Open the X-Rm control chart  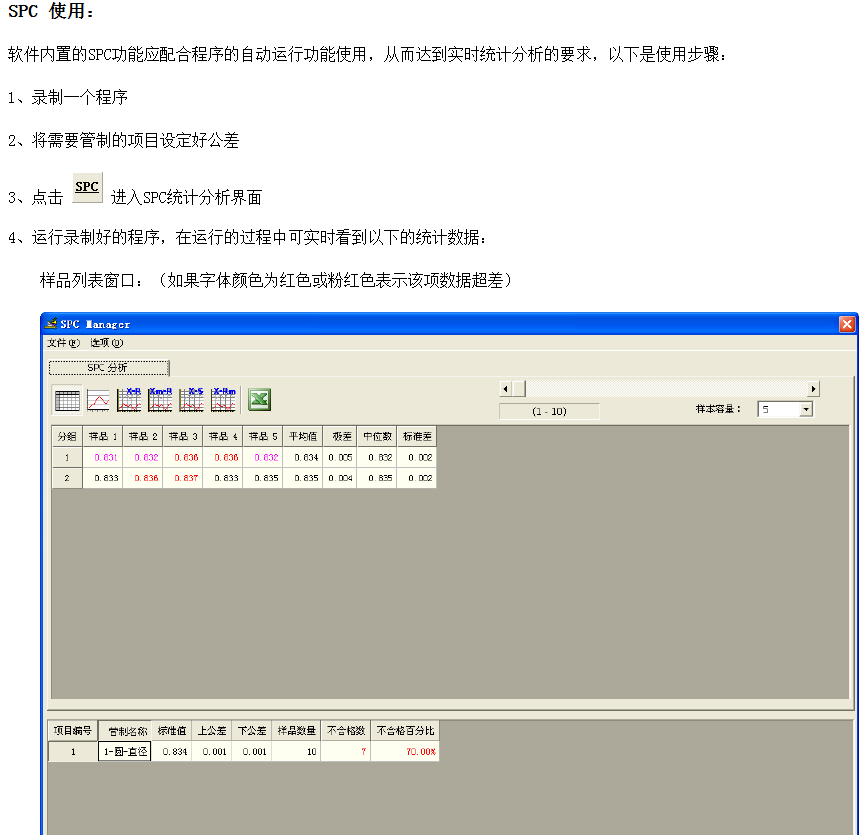[x=222, y=399]
